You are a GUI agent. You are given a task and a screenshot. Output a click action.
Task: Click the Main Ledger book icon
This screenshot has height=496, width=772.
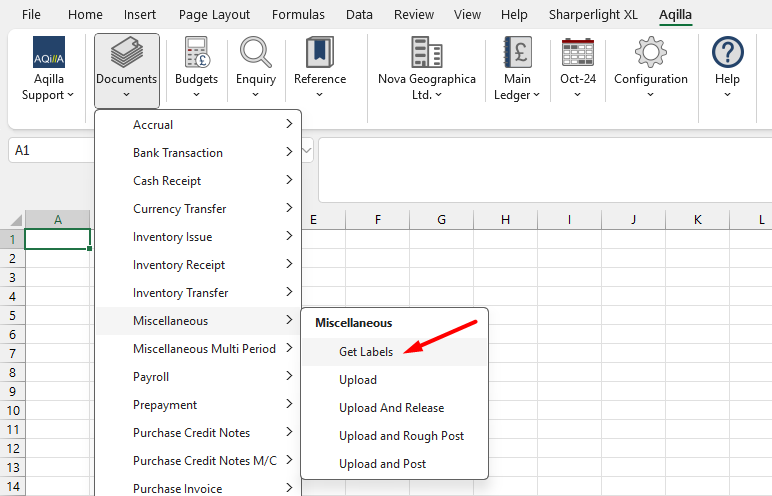pos(517,52)
